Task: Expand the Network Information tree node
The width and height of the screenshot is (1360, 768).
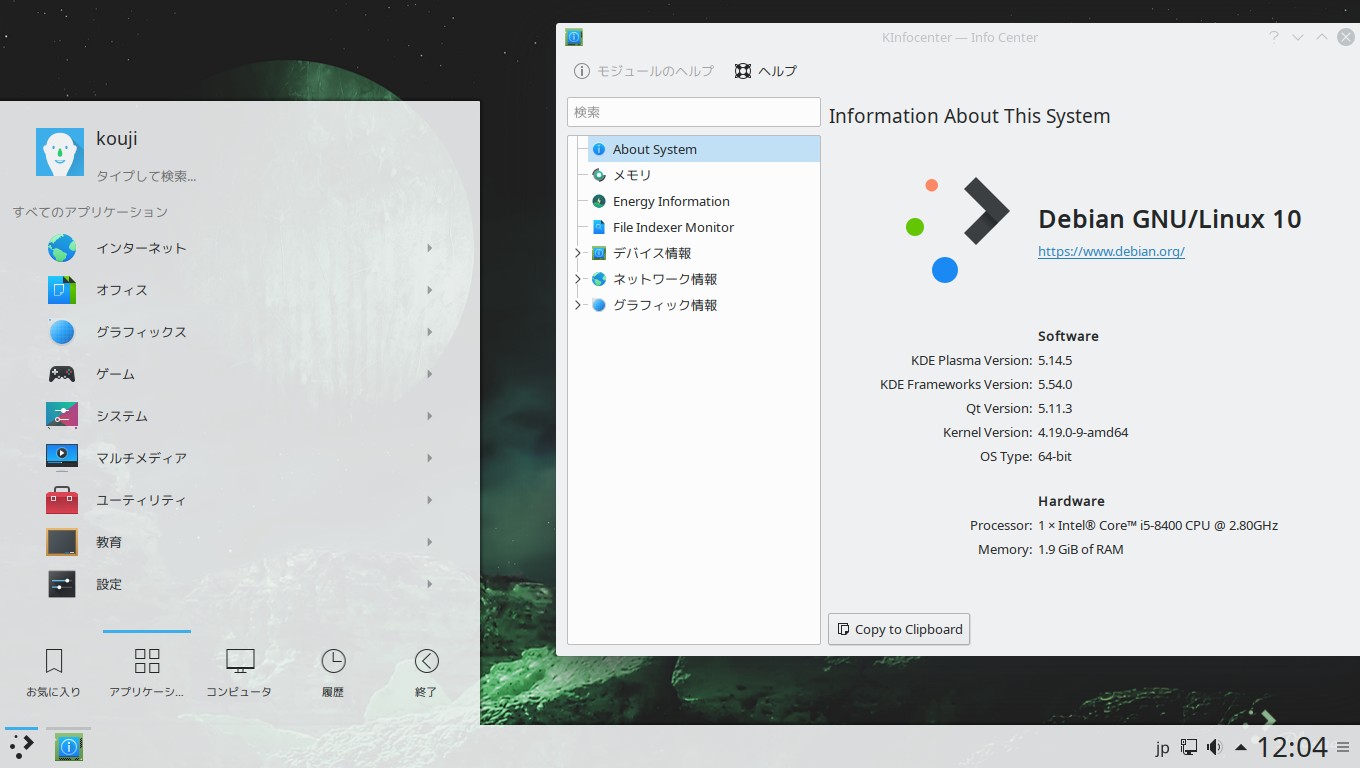Action: click(578, 279)
